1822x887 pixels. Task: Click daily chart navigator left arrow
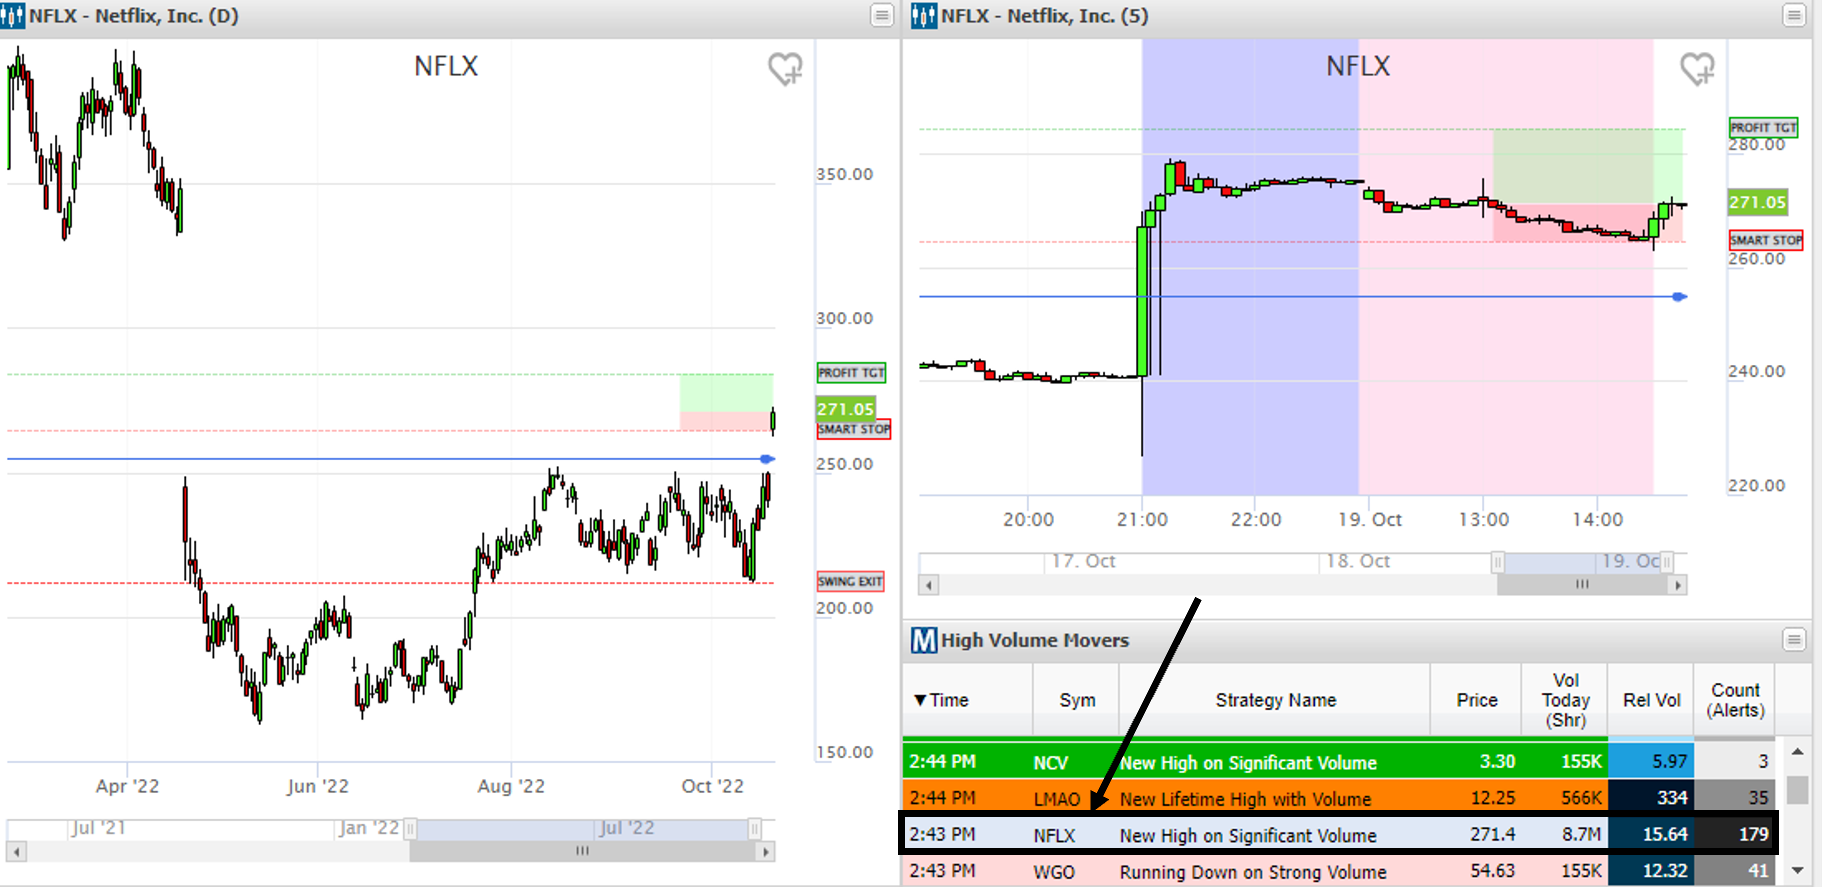click(x=16, y=852)
